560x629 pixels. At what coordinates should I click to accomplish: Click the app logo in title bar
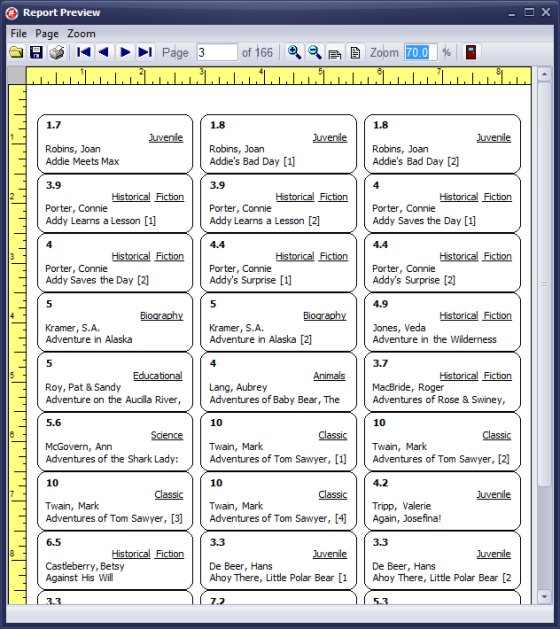pos(12,13)
